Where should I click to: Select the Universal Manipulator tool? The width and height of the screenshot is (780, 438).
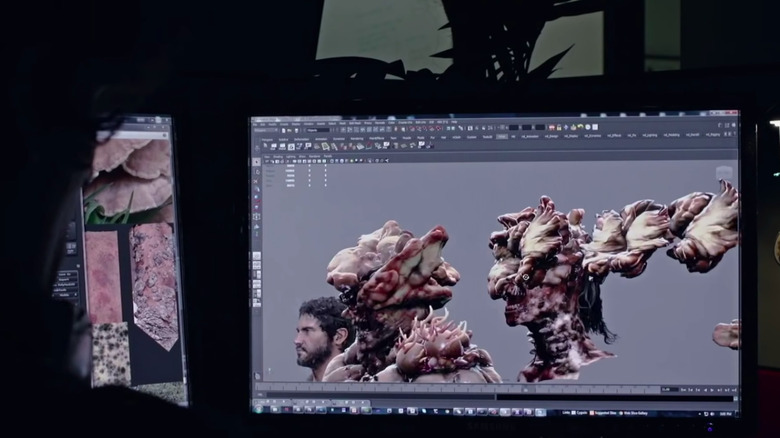(x=257, y=217)
